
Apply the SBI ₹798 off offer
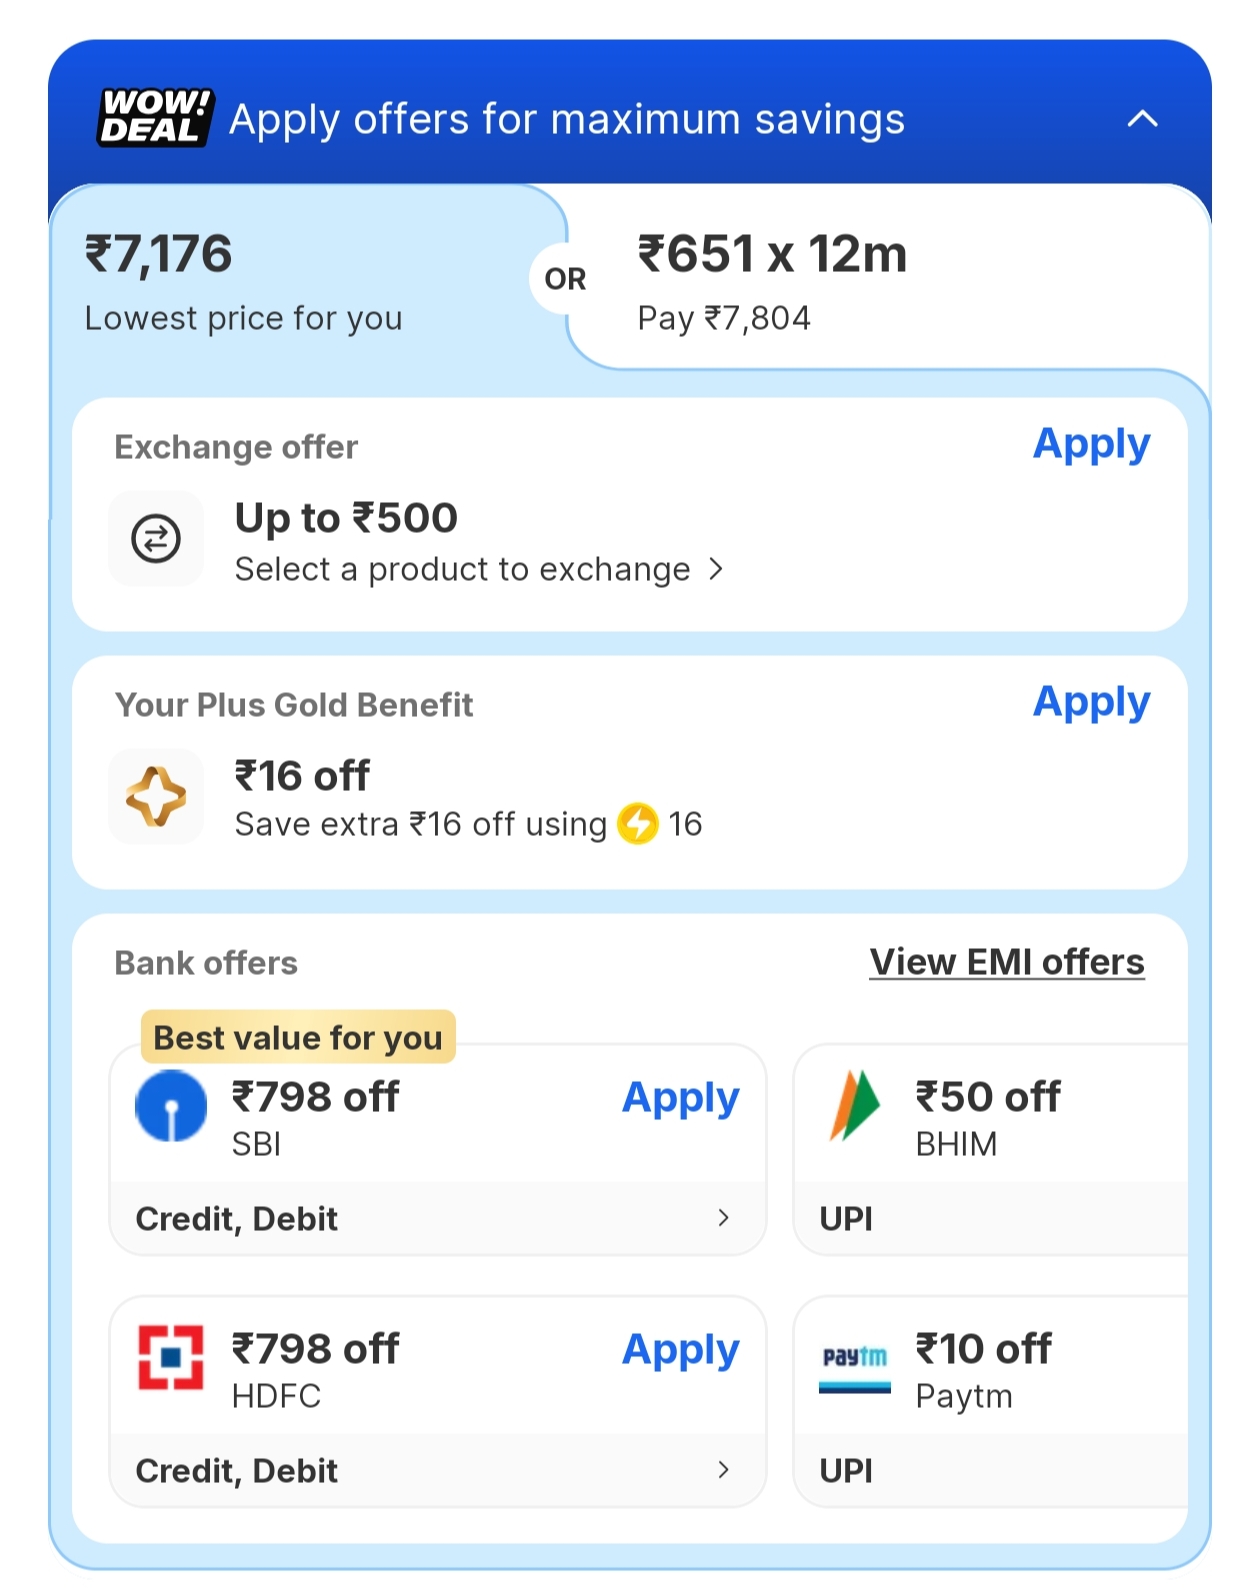tap(680, 1098)
